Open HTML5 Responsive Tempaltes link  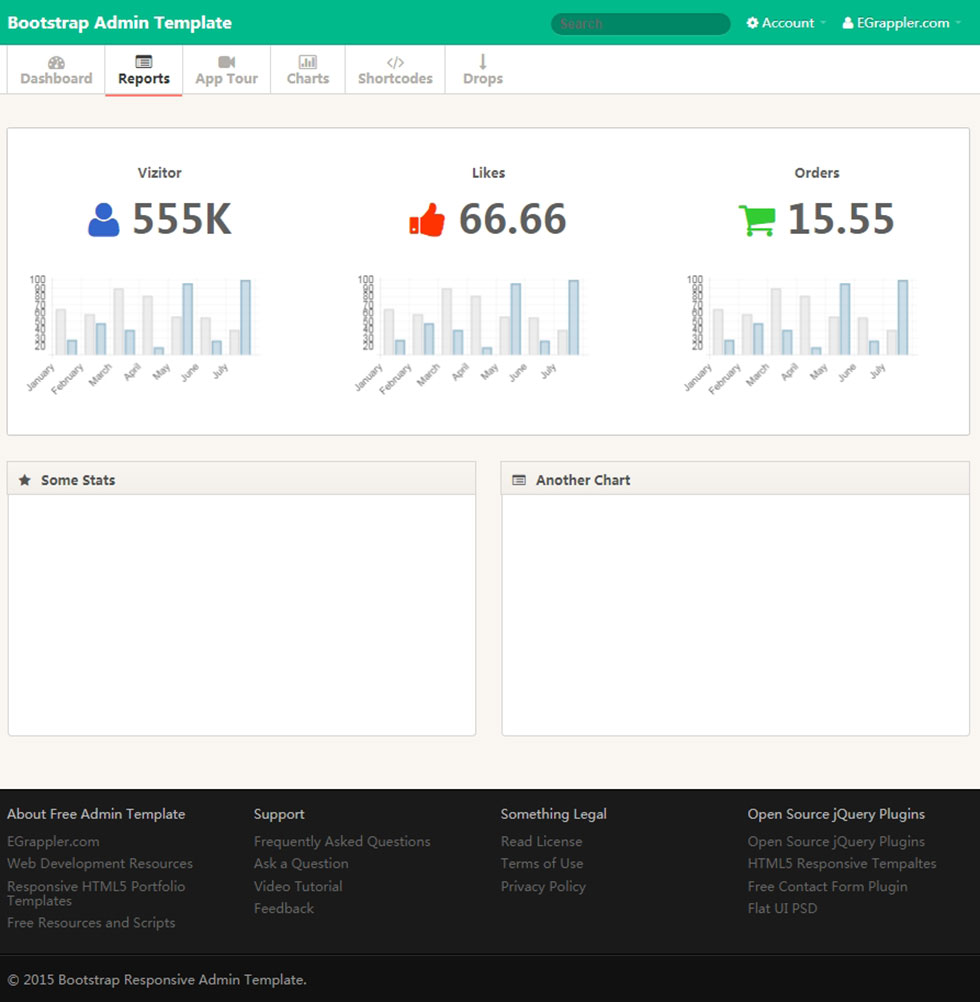(842, 863)
